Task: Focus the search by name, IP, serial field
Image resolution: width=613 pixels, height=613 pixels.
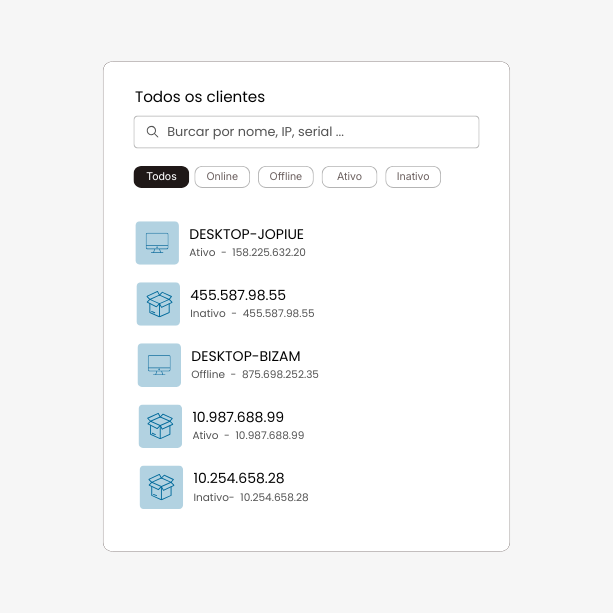Action: [x=315, y=132]
